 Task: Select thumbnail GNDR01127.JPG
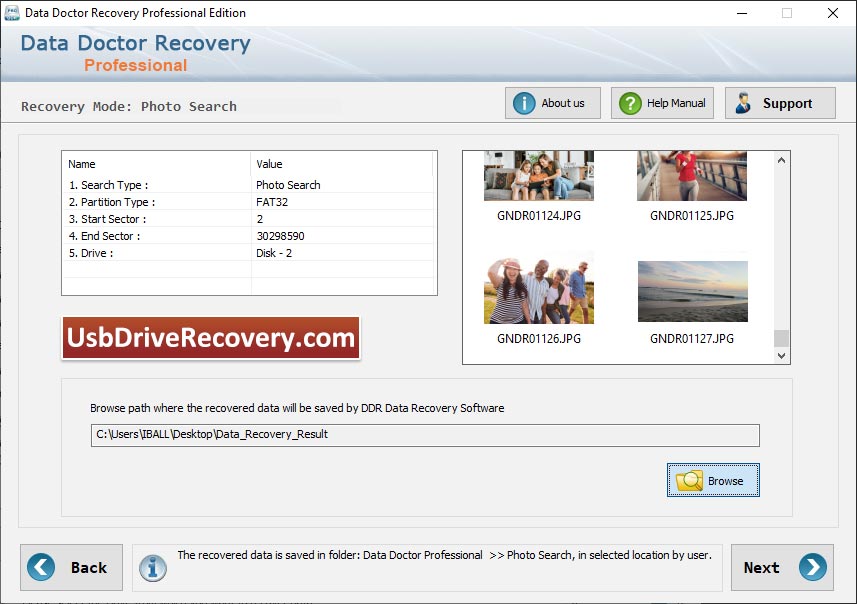point(692,291)
